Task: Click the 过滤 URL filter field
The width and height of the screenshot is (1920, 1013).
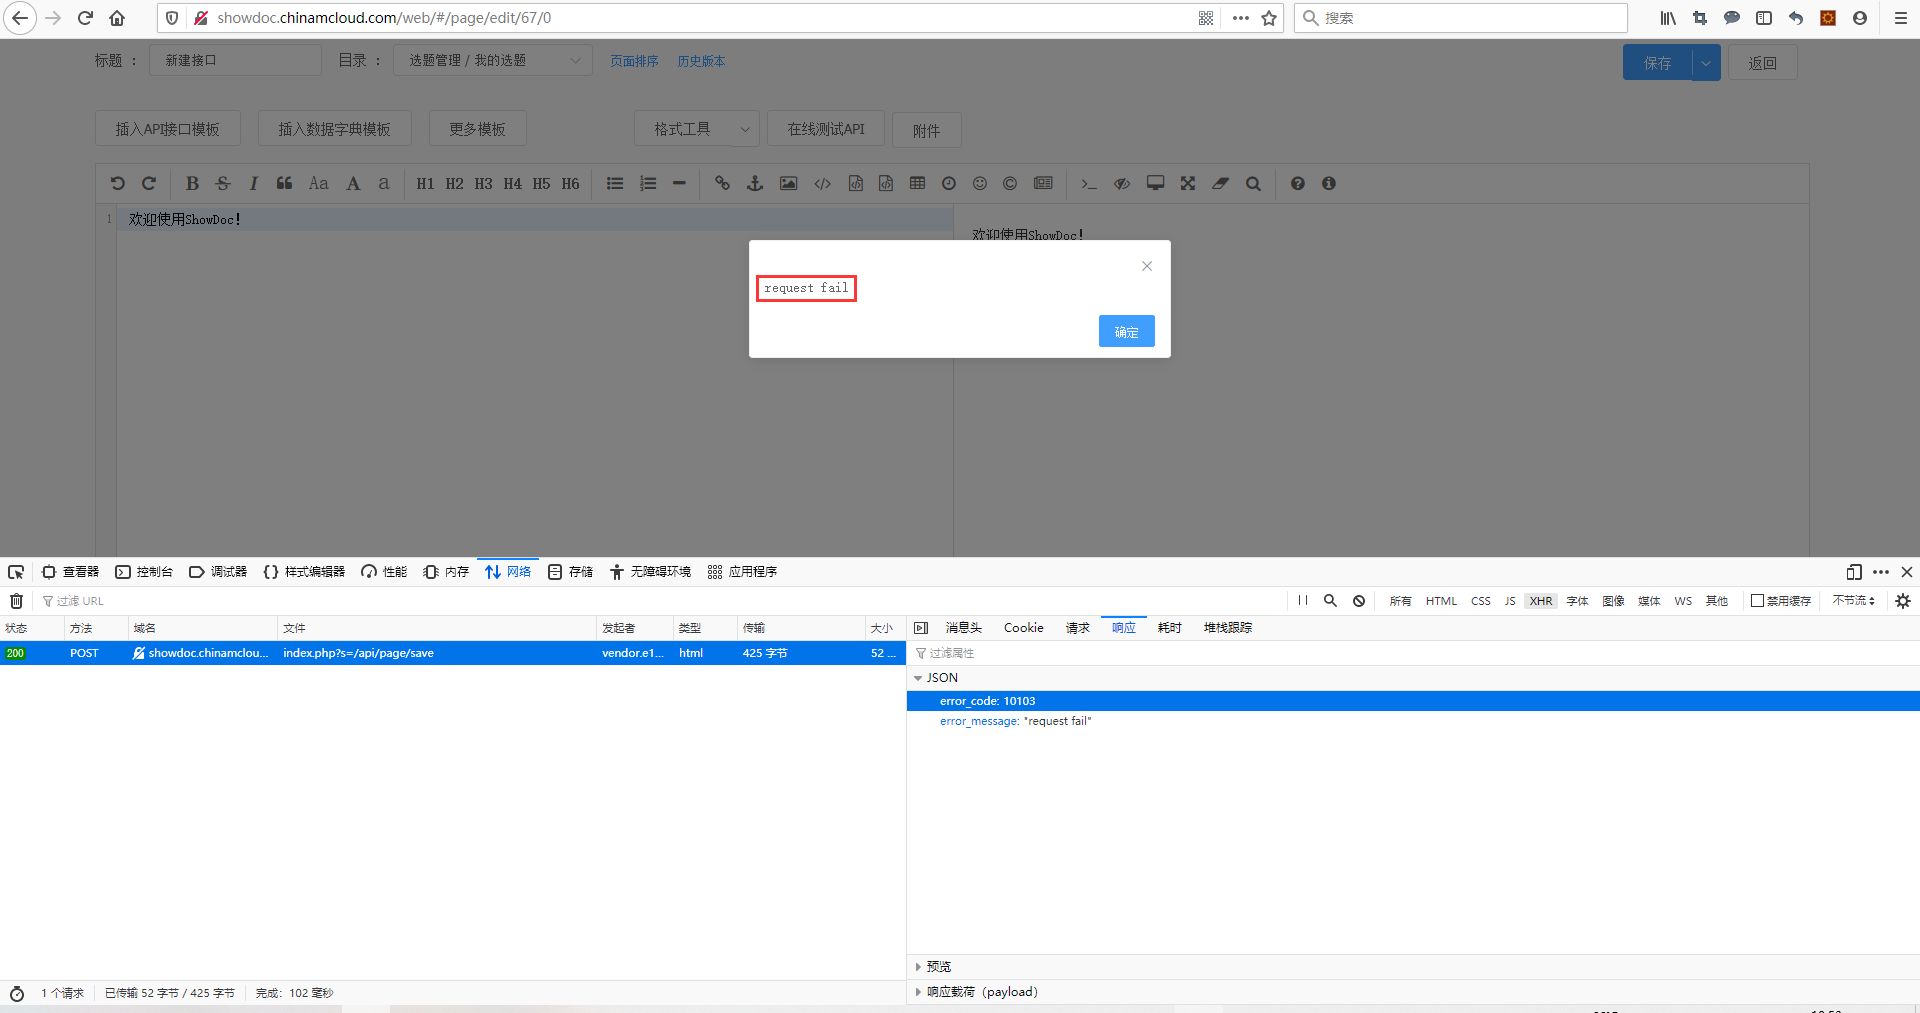Action: pyautogui.click(x=660, y=601)
